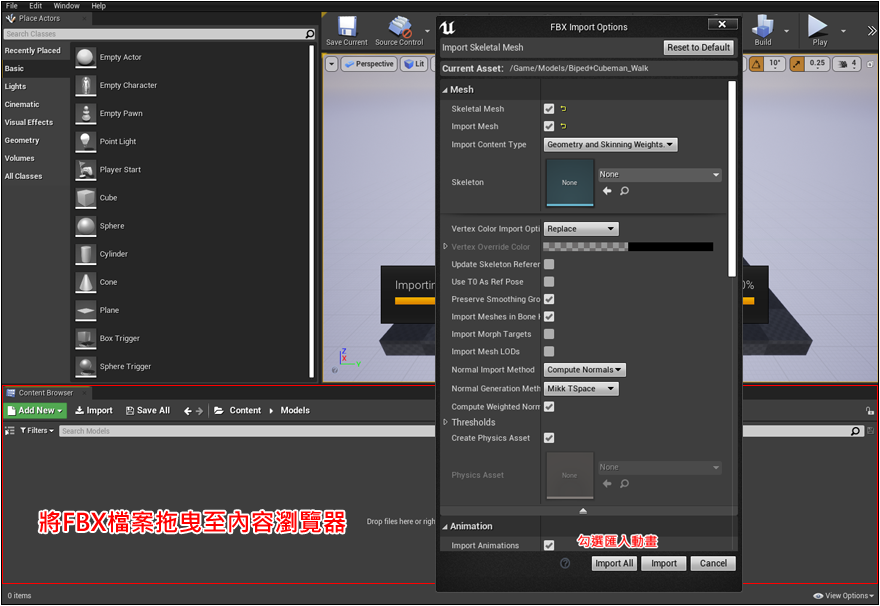This screenshot has width=880, height=606.
Task: Cancel the FBX import dialog
Action: (x=713, y=563)
